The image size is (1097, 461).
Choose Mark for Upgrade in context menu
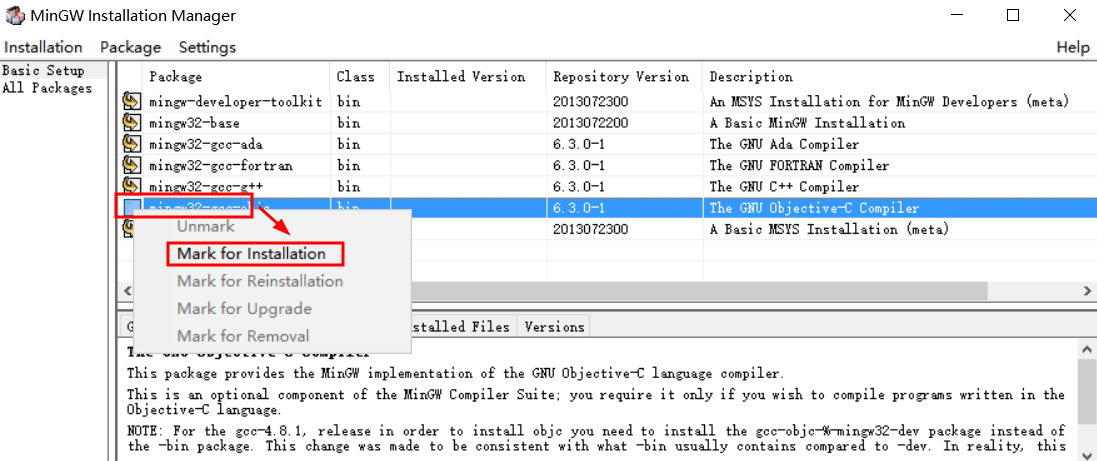[244, 308]
